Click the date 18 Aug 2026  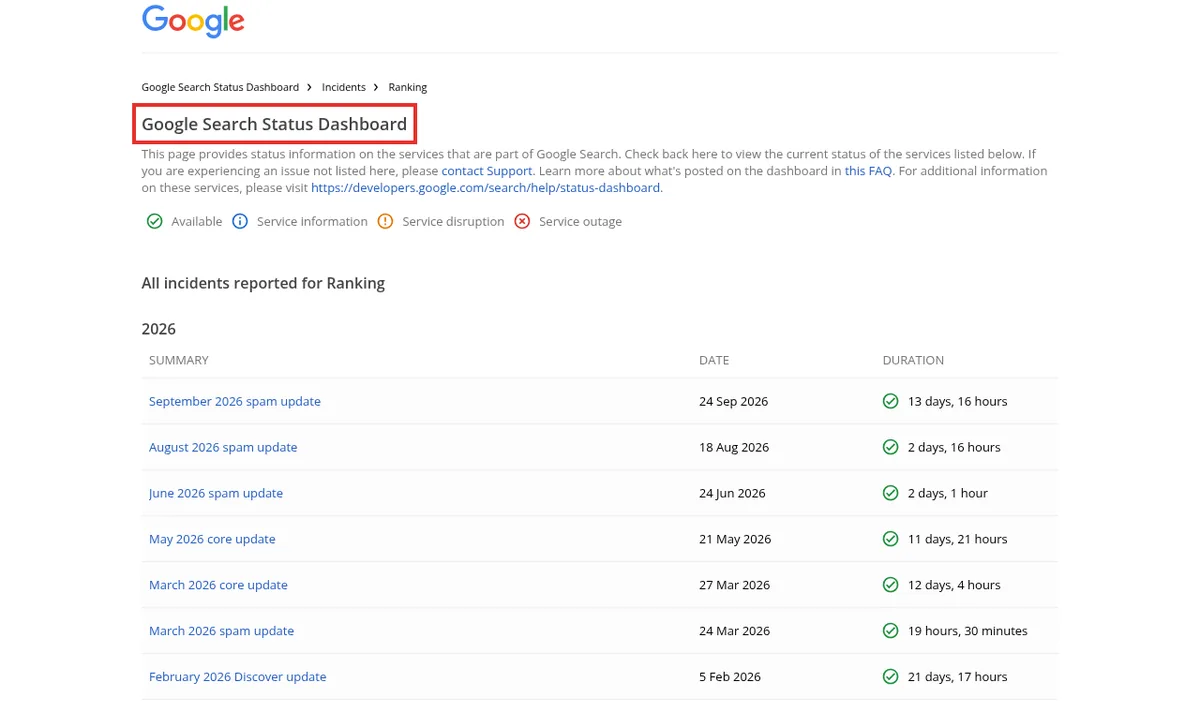pos(734,447)
